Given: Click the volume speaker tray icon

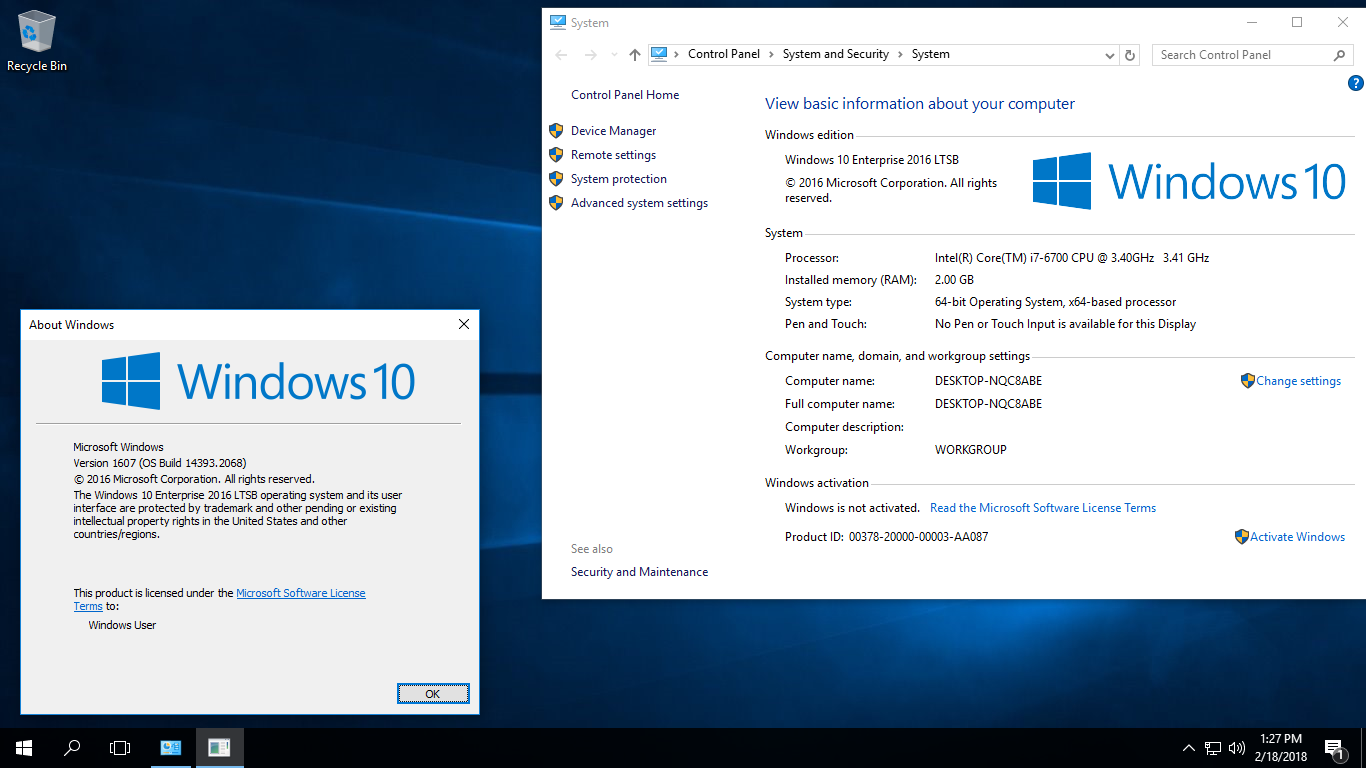Looking at the screenshot, I should (1236, 747).
